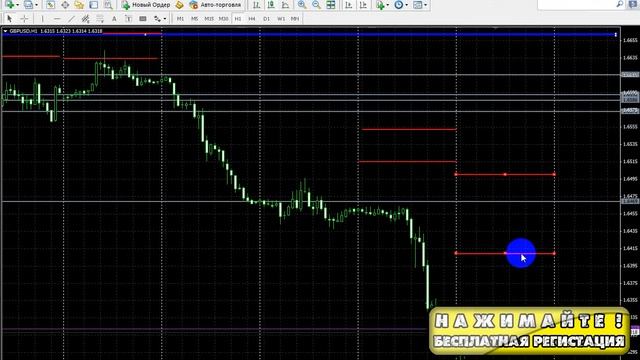The width and height of the screenshot is (640, 360).
Task: Switch timeframe to M30
Action: coord(223,19)
